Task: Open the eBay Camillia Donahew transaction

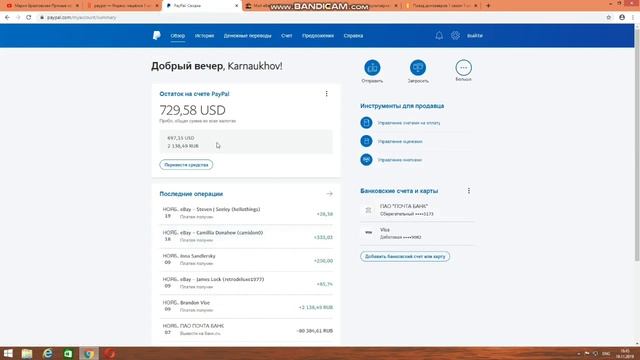Action: (x=246, y=236)
